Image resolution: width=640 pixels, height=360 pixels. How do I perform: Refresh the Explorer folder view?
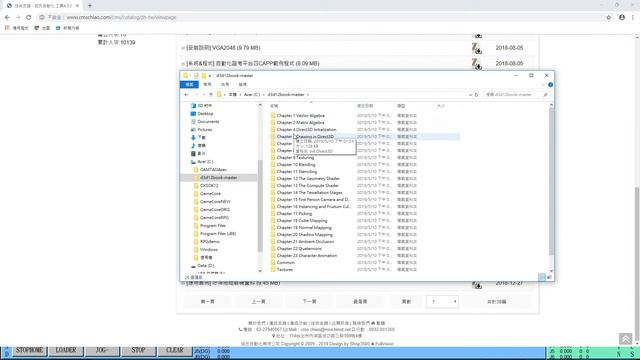coord(476,95)
